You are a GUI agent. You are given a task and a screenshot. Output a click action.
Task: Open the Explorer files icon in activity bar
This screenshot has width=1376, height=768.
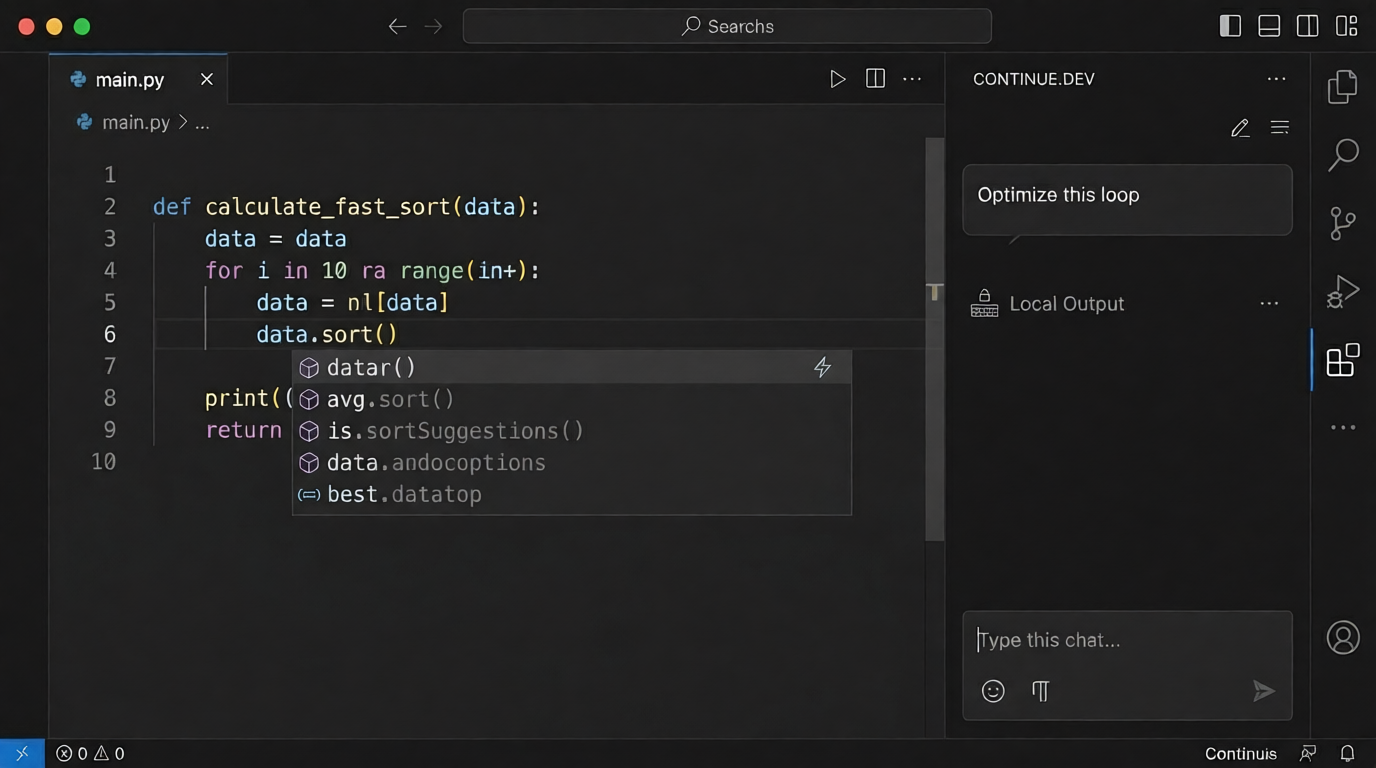point(1342,87)
